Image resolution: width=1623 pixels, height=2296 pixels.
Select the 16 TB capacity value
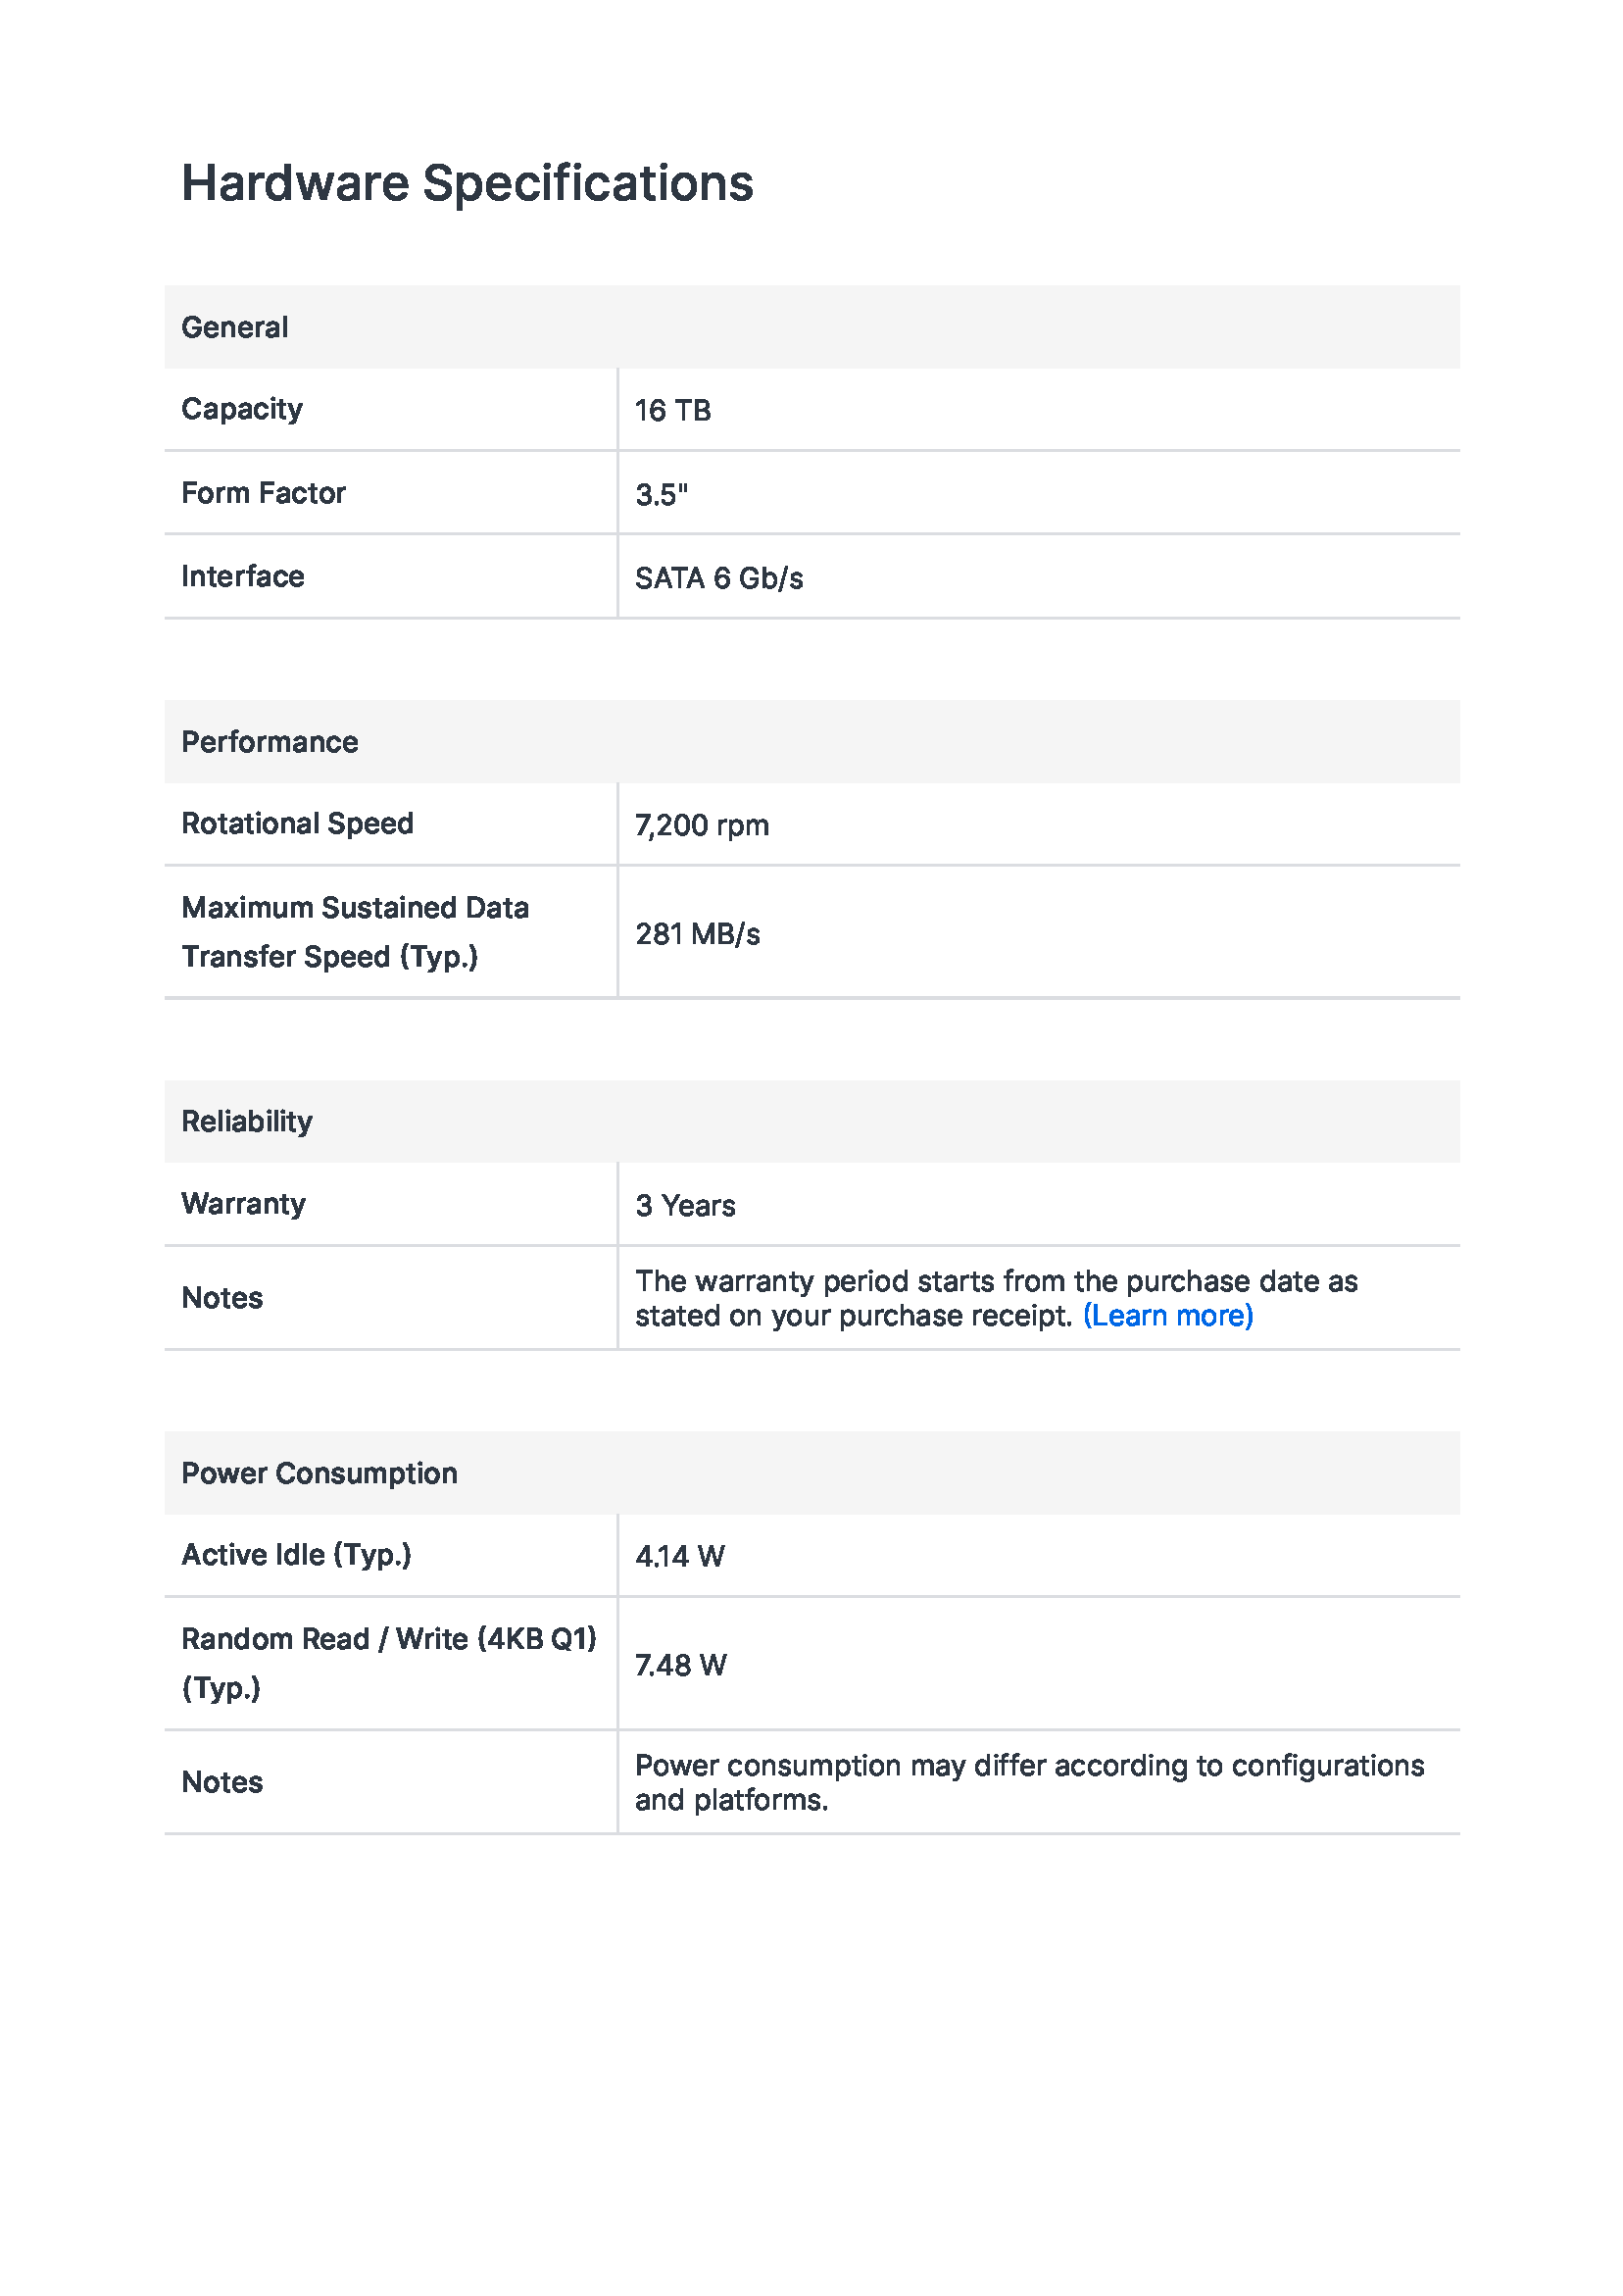click(673, 410)
